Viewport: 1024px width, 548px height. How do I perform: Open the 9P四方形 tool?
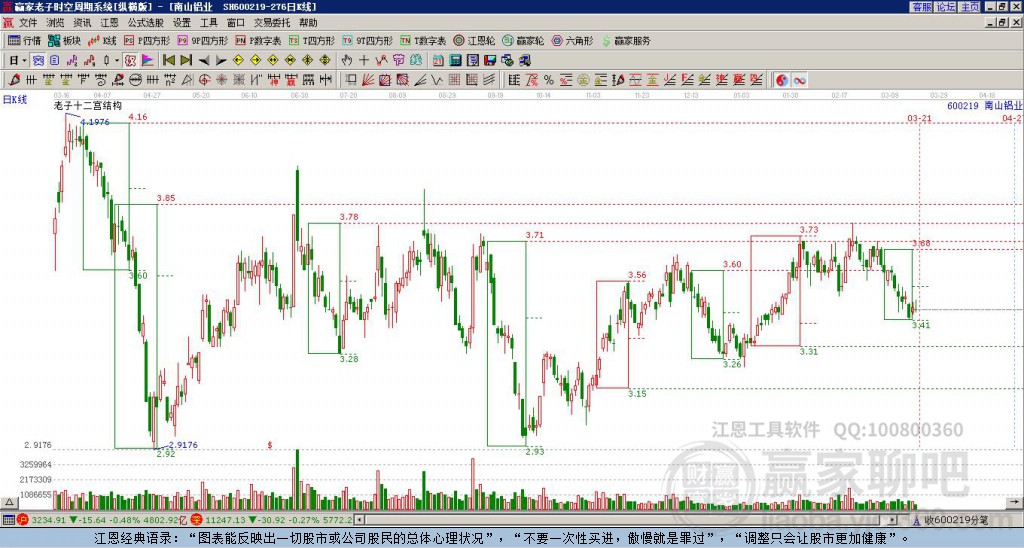202,40
